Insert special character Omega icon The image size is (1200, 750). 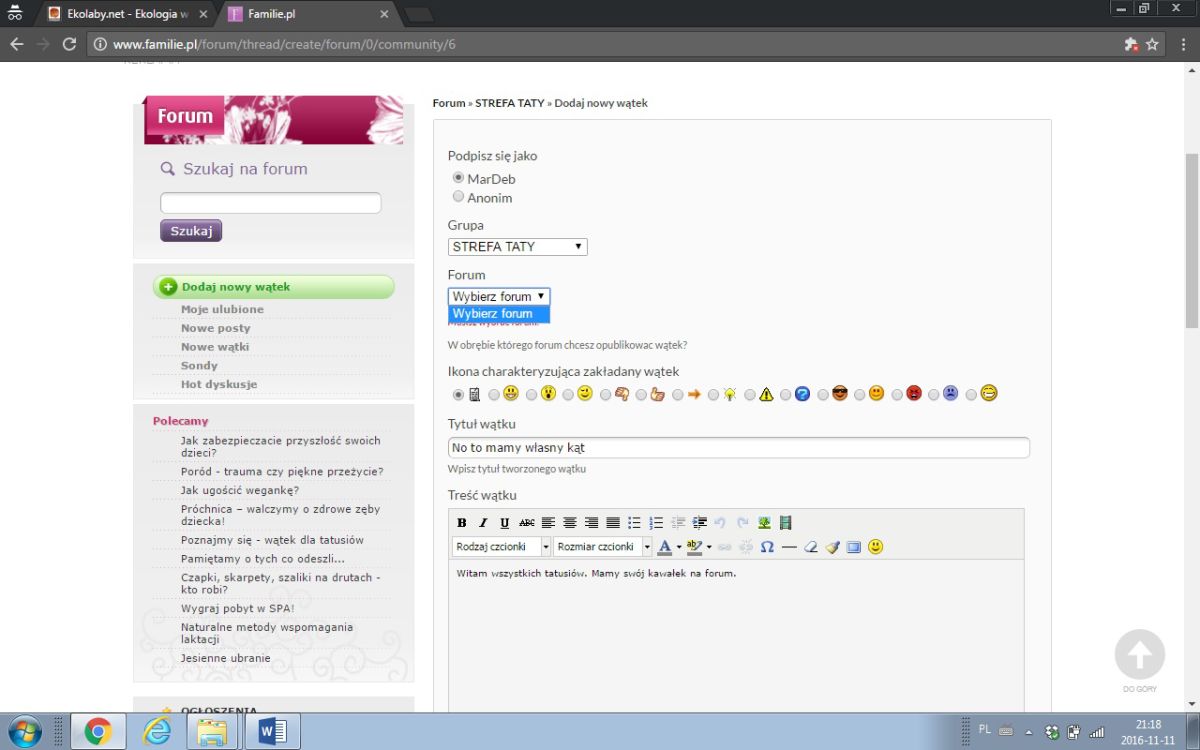click(x=767, y=547)
